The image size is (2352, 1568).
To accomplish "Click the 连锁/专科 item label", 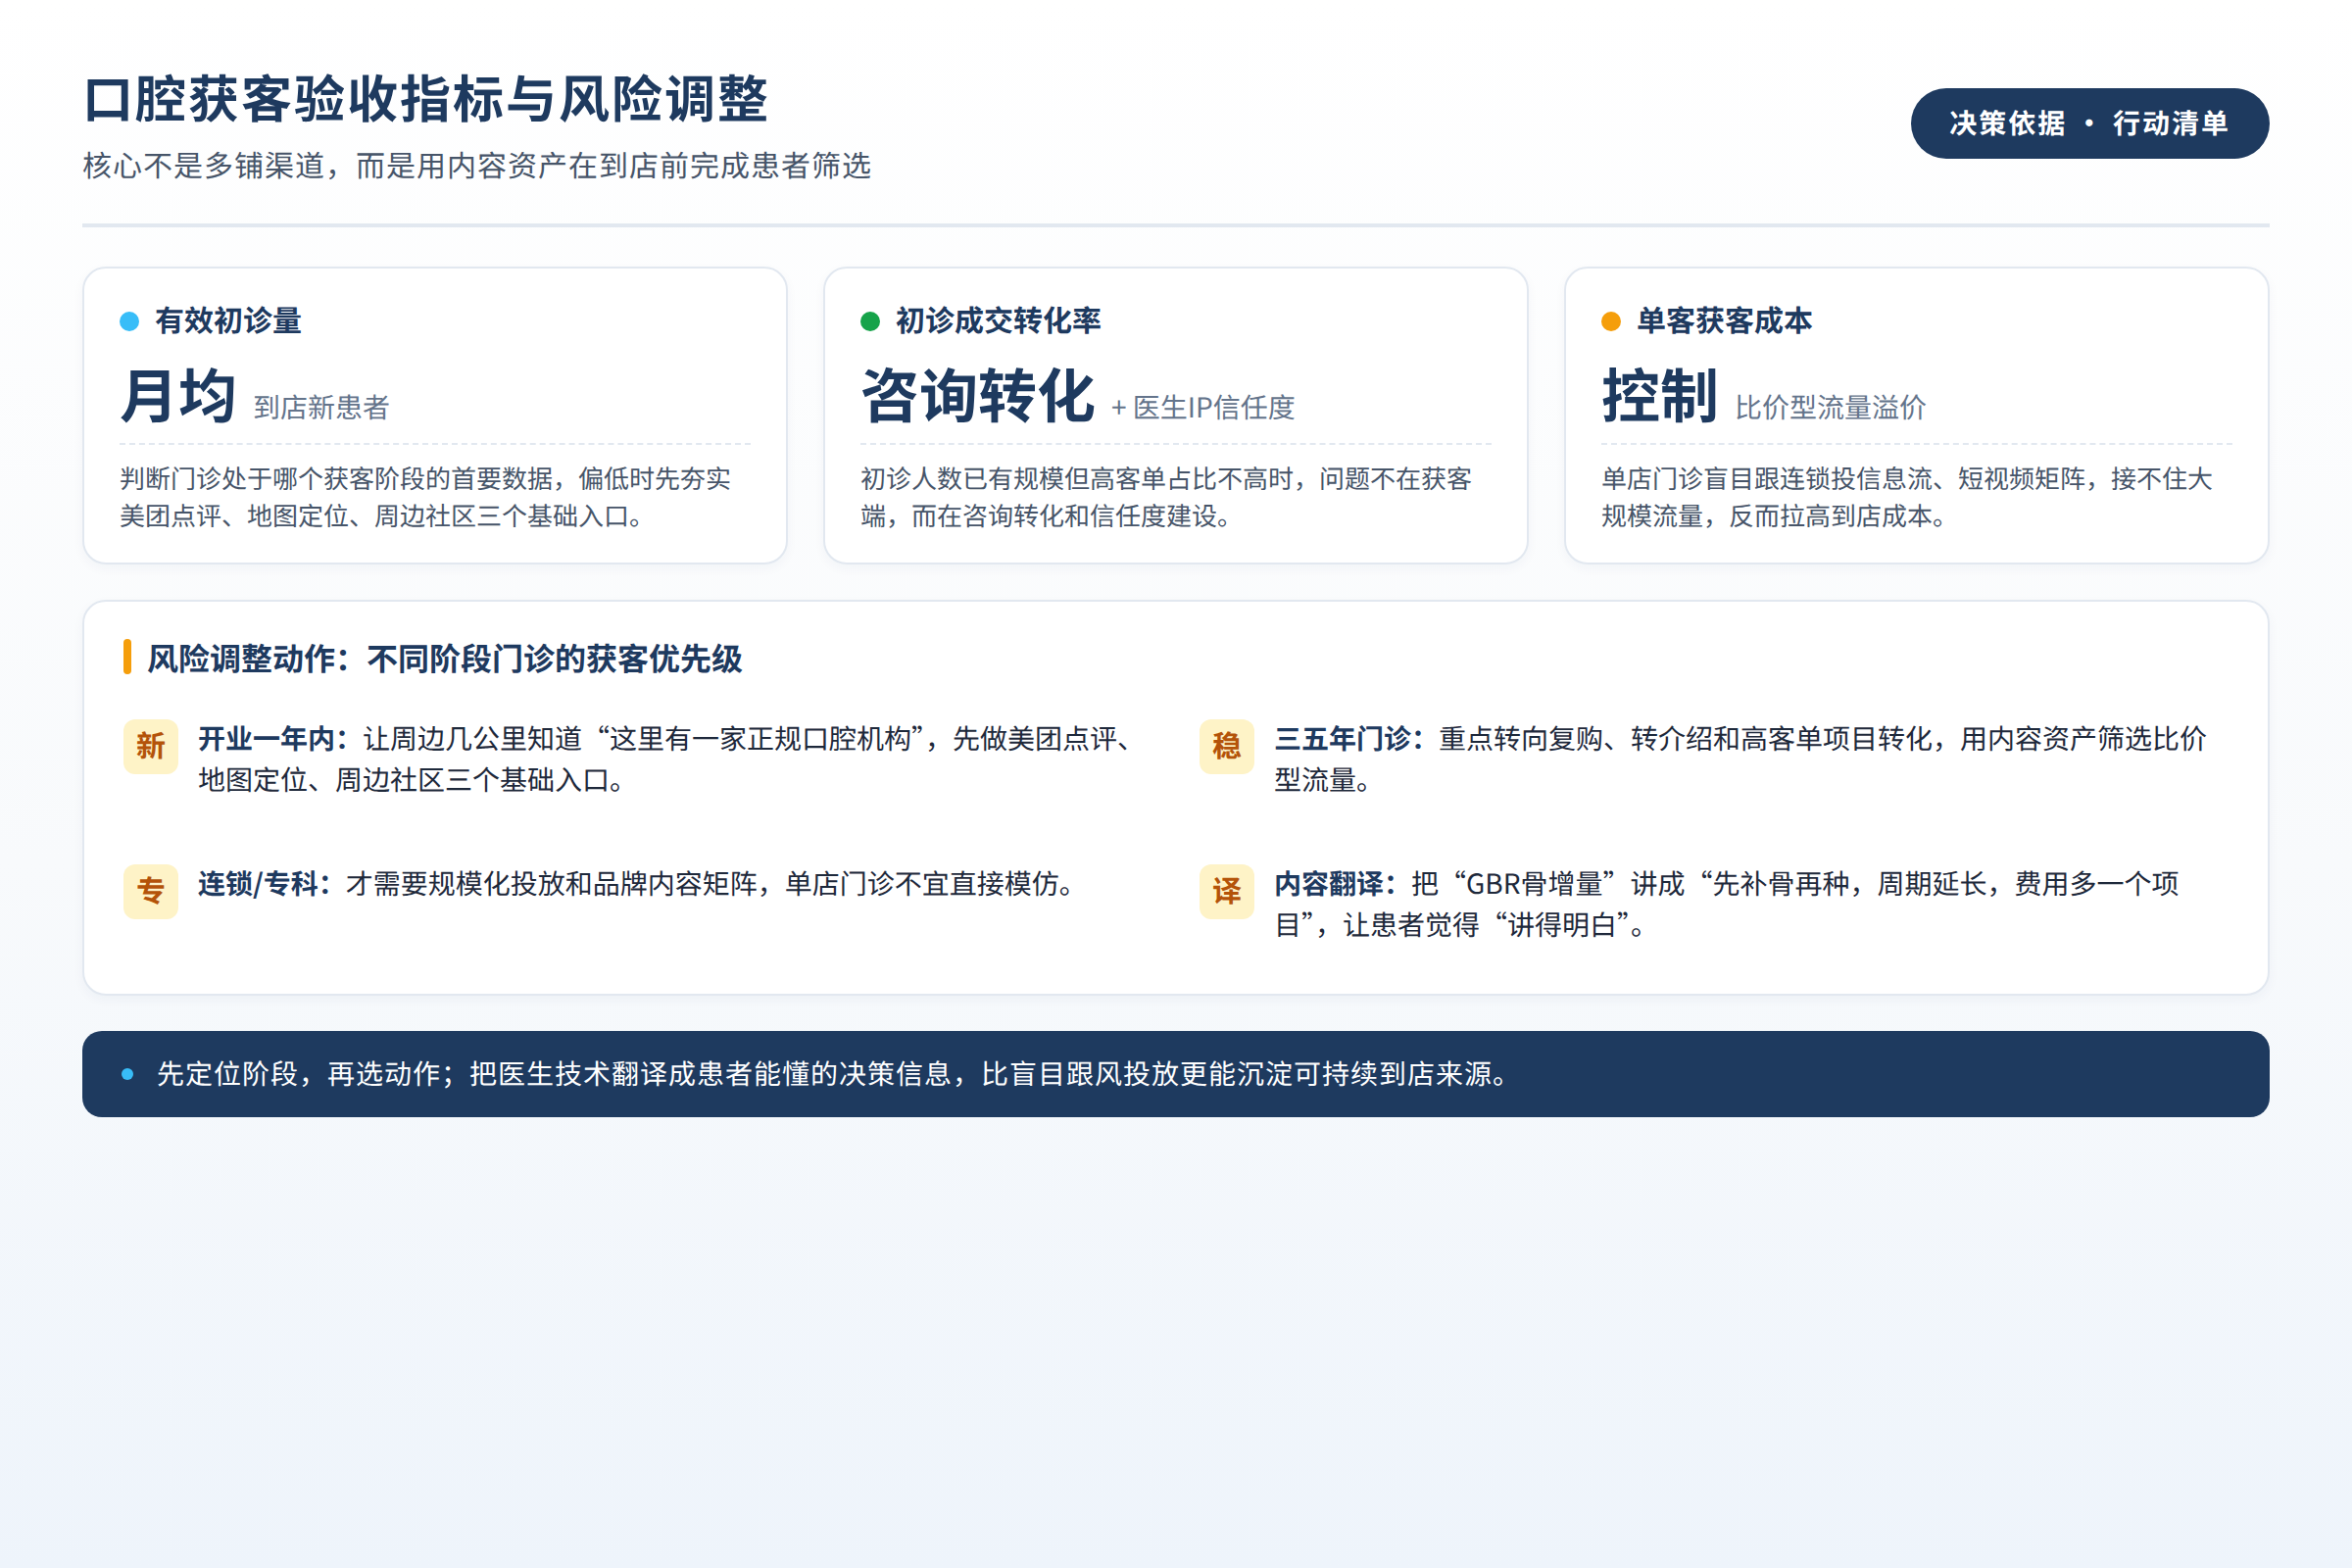I will click(264, 884).
